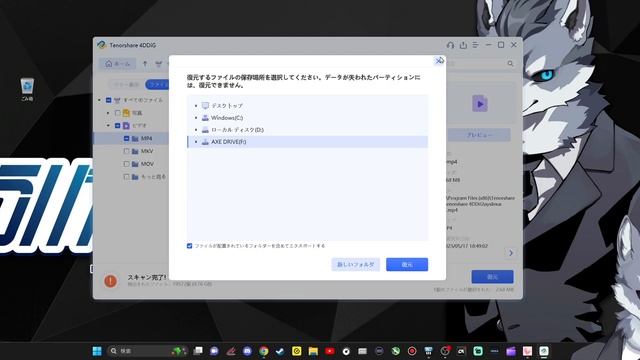The height and width of the screenshot is (360, 640).
Task: Toggle the すべてのファイル checkbox in the tree
Action: pos(109,100)
